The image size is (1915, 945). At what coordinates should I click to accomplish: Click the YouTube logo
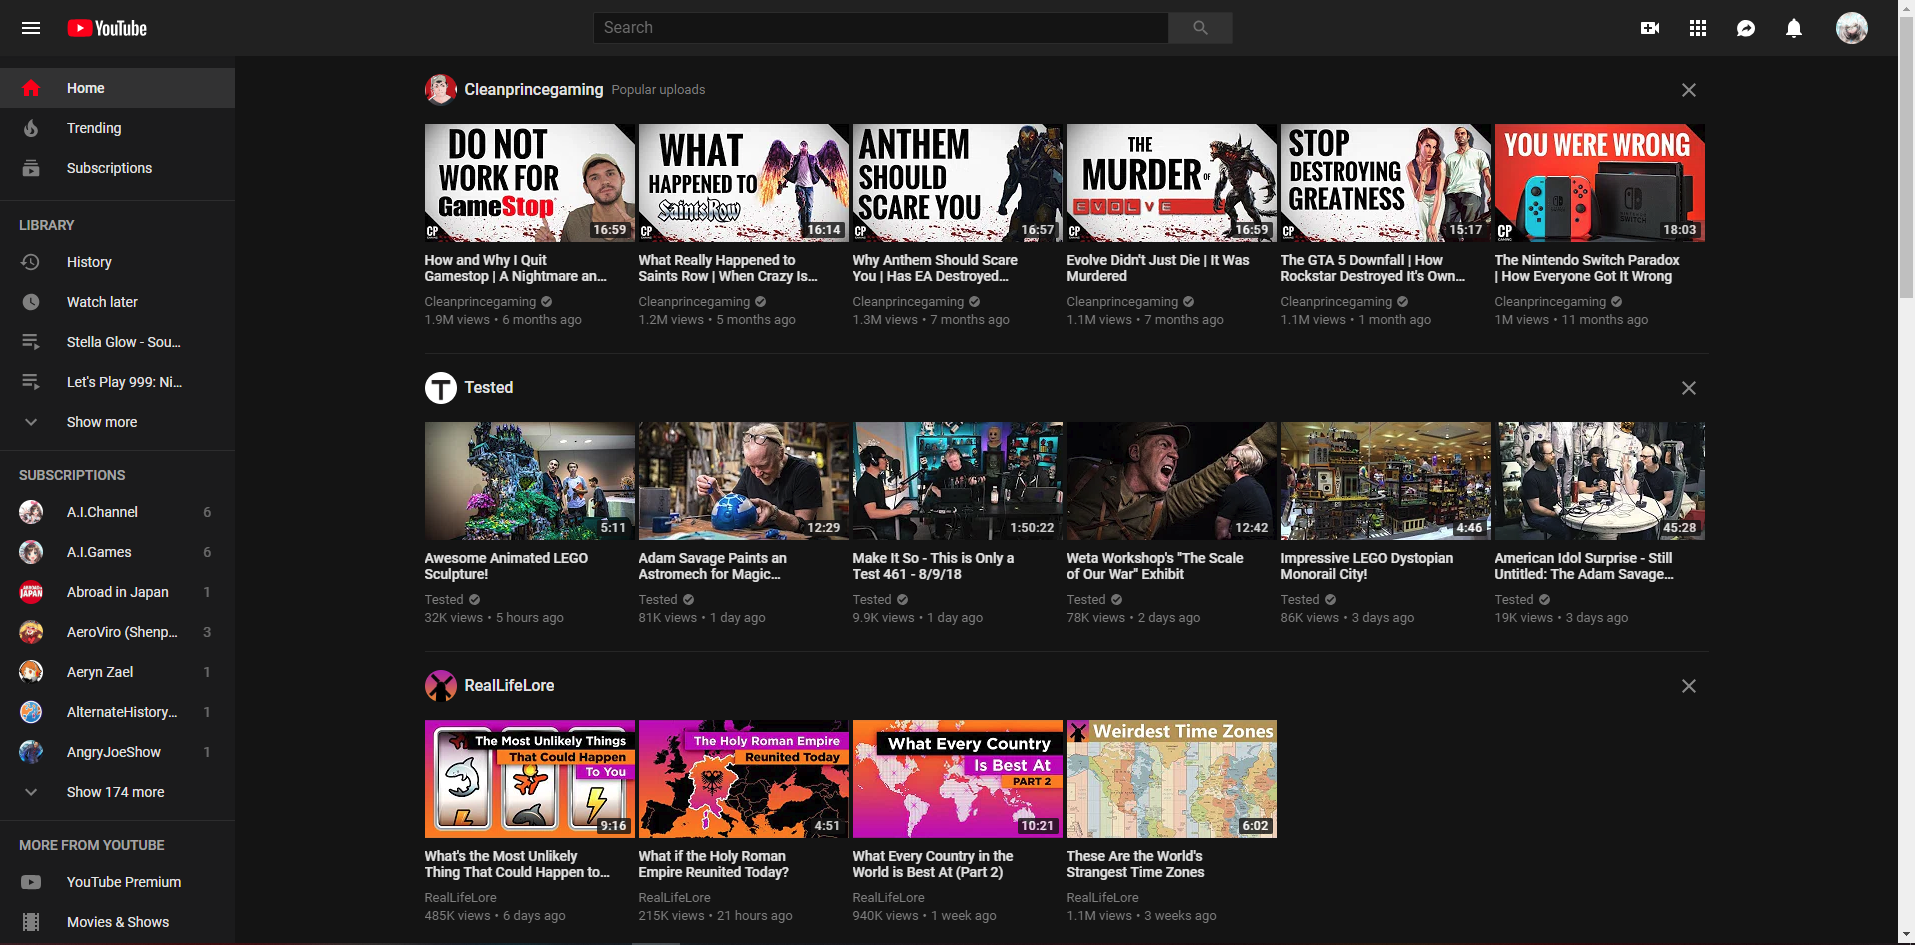[107, 28]
